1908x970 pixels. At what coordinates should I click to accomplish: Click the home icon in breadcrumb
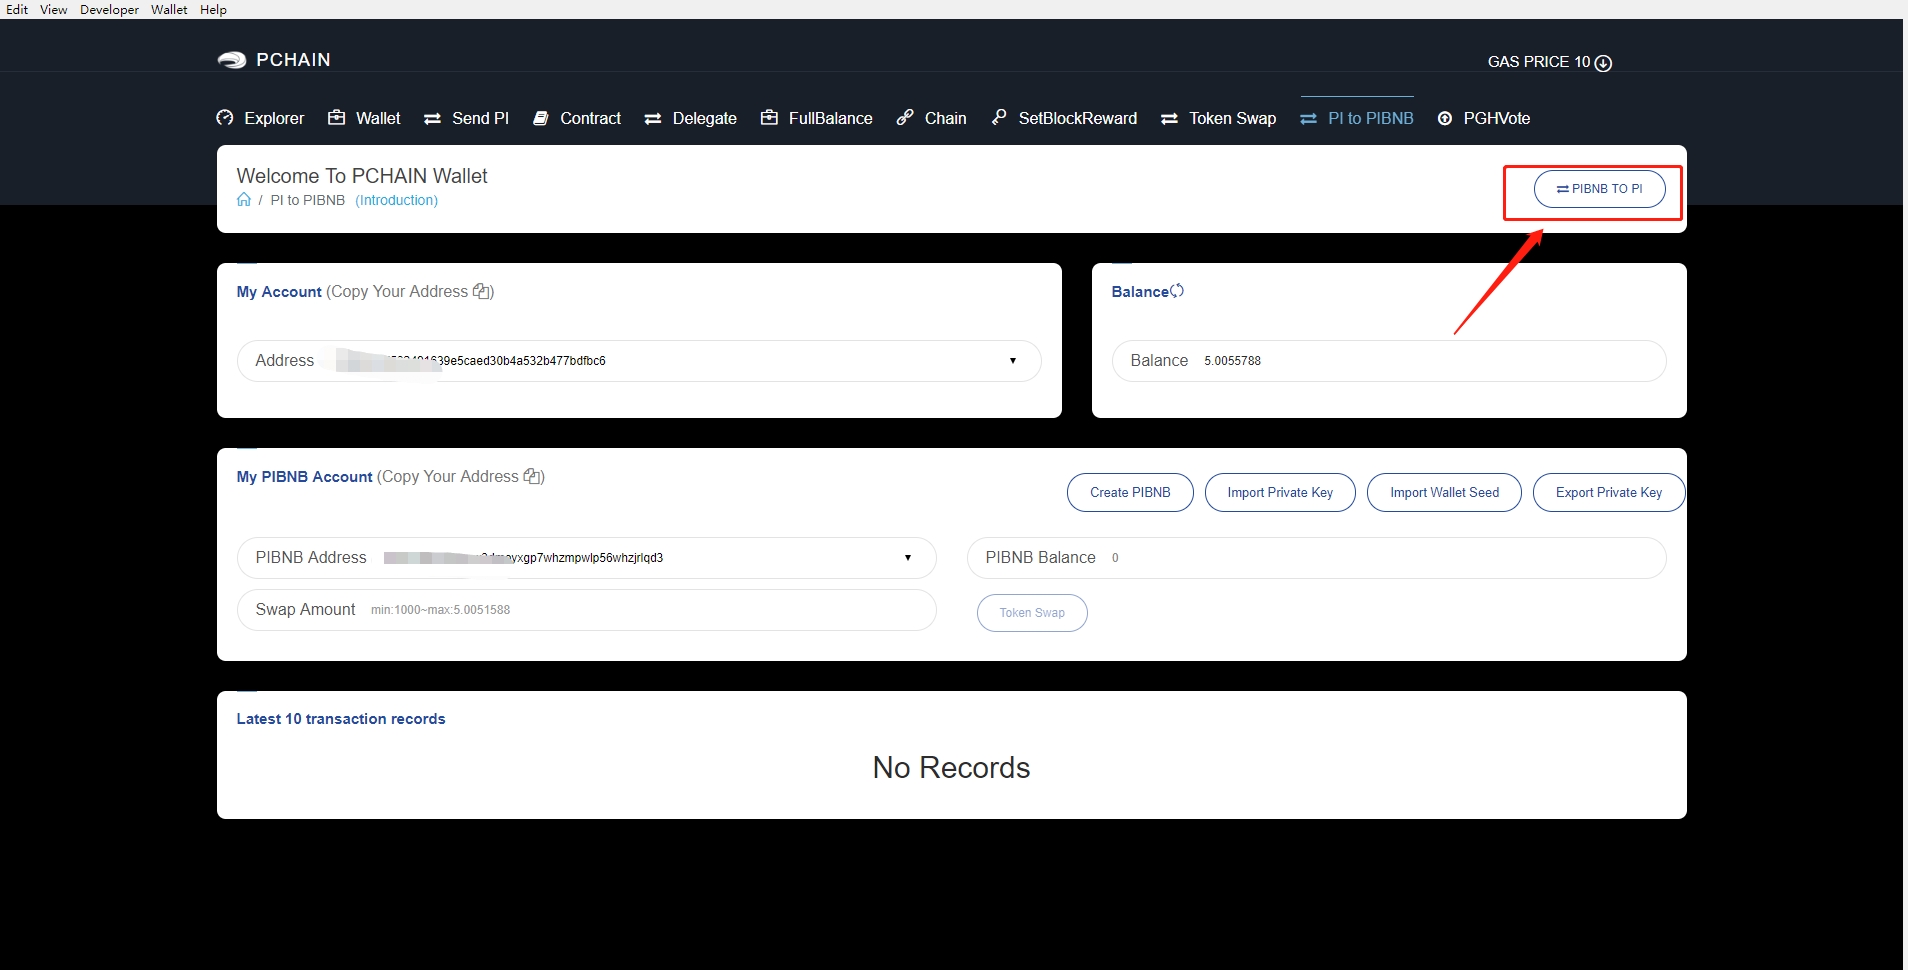pos(244,200)
